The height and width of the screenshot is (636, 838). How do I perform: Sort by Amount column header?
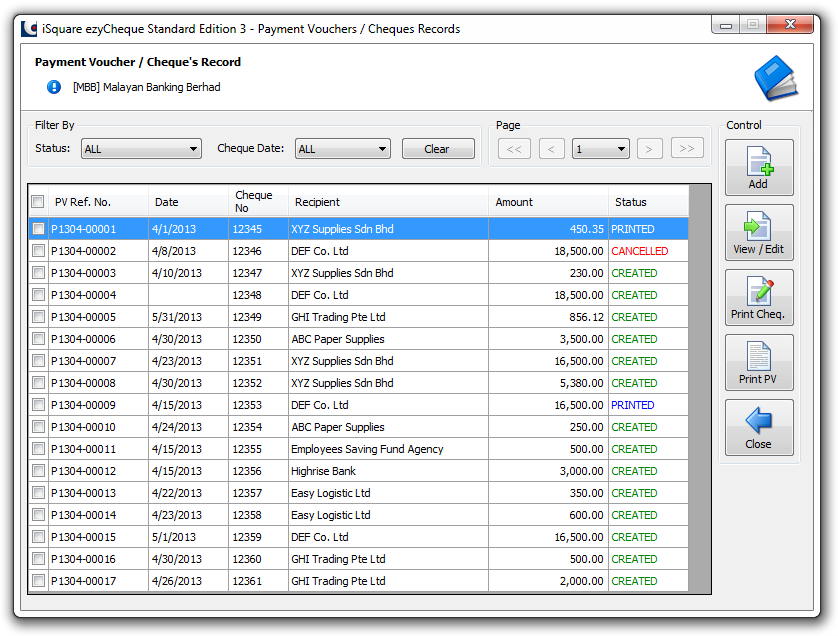(548, 201)
